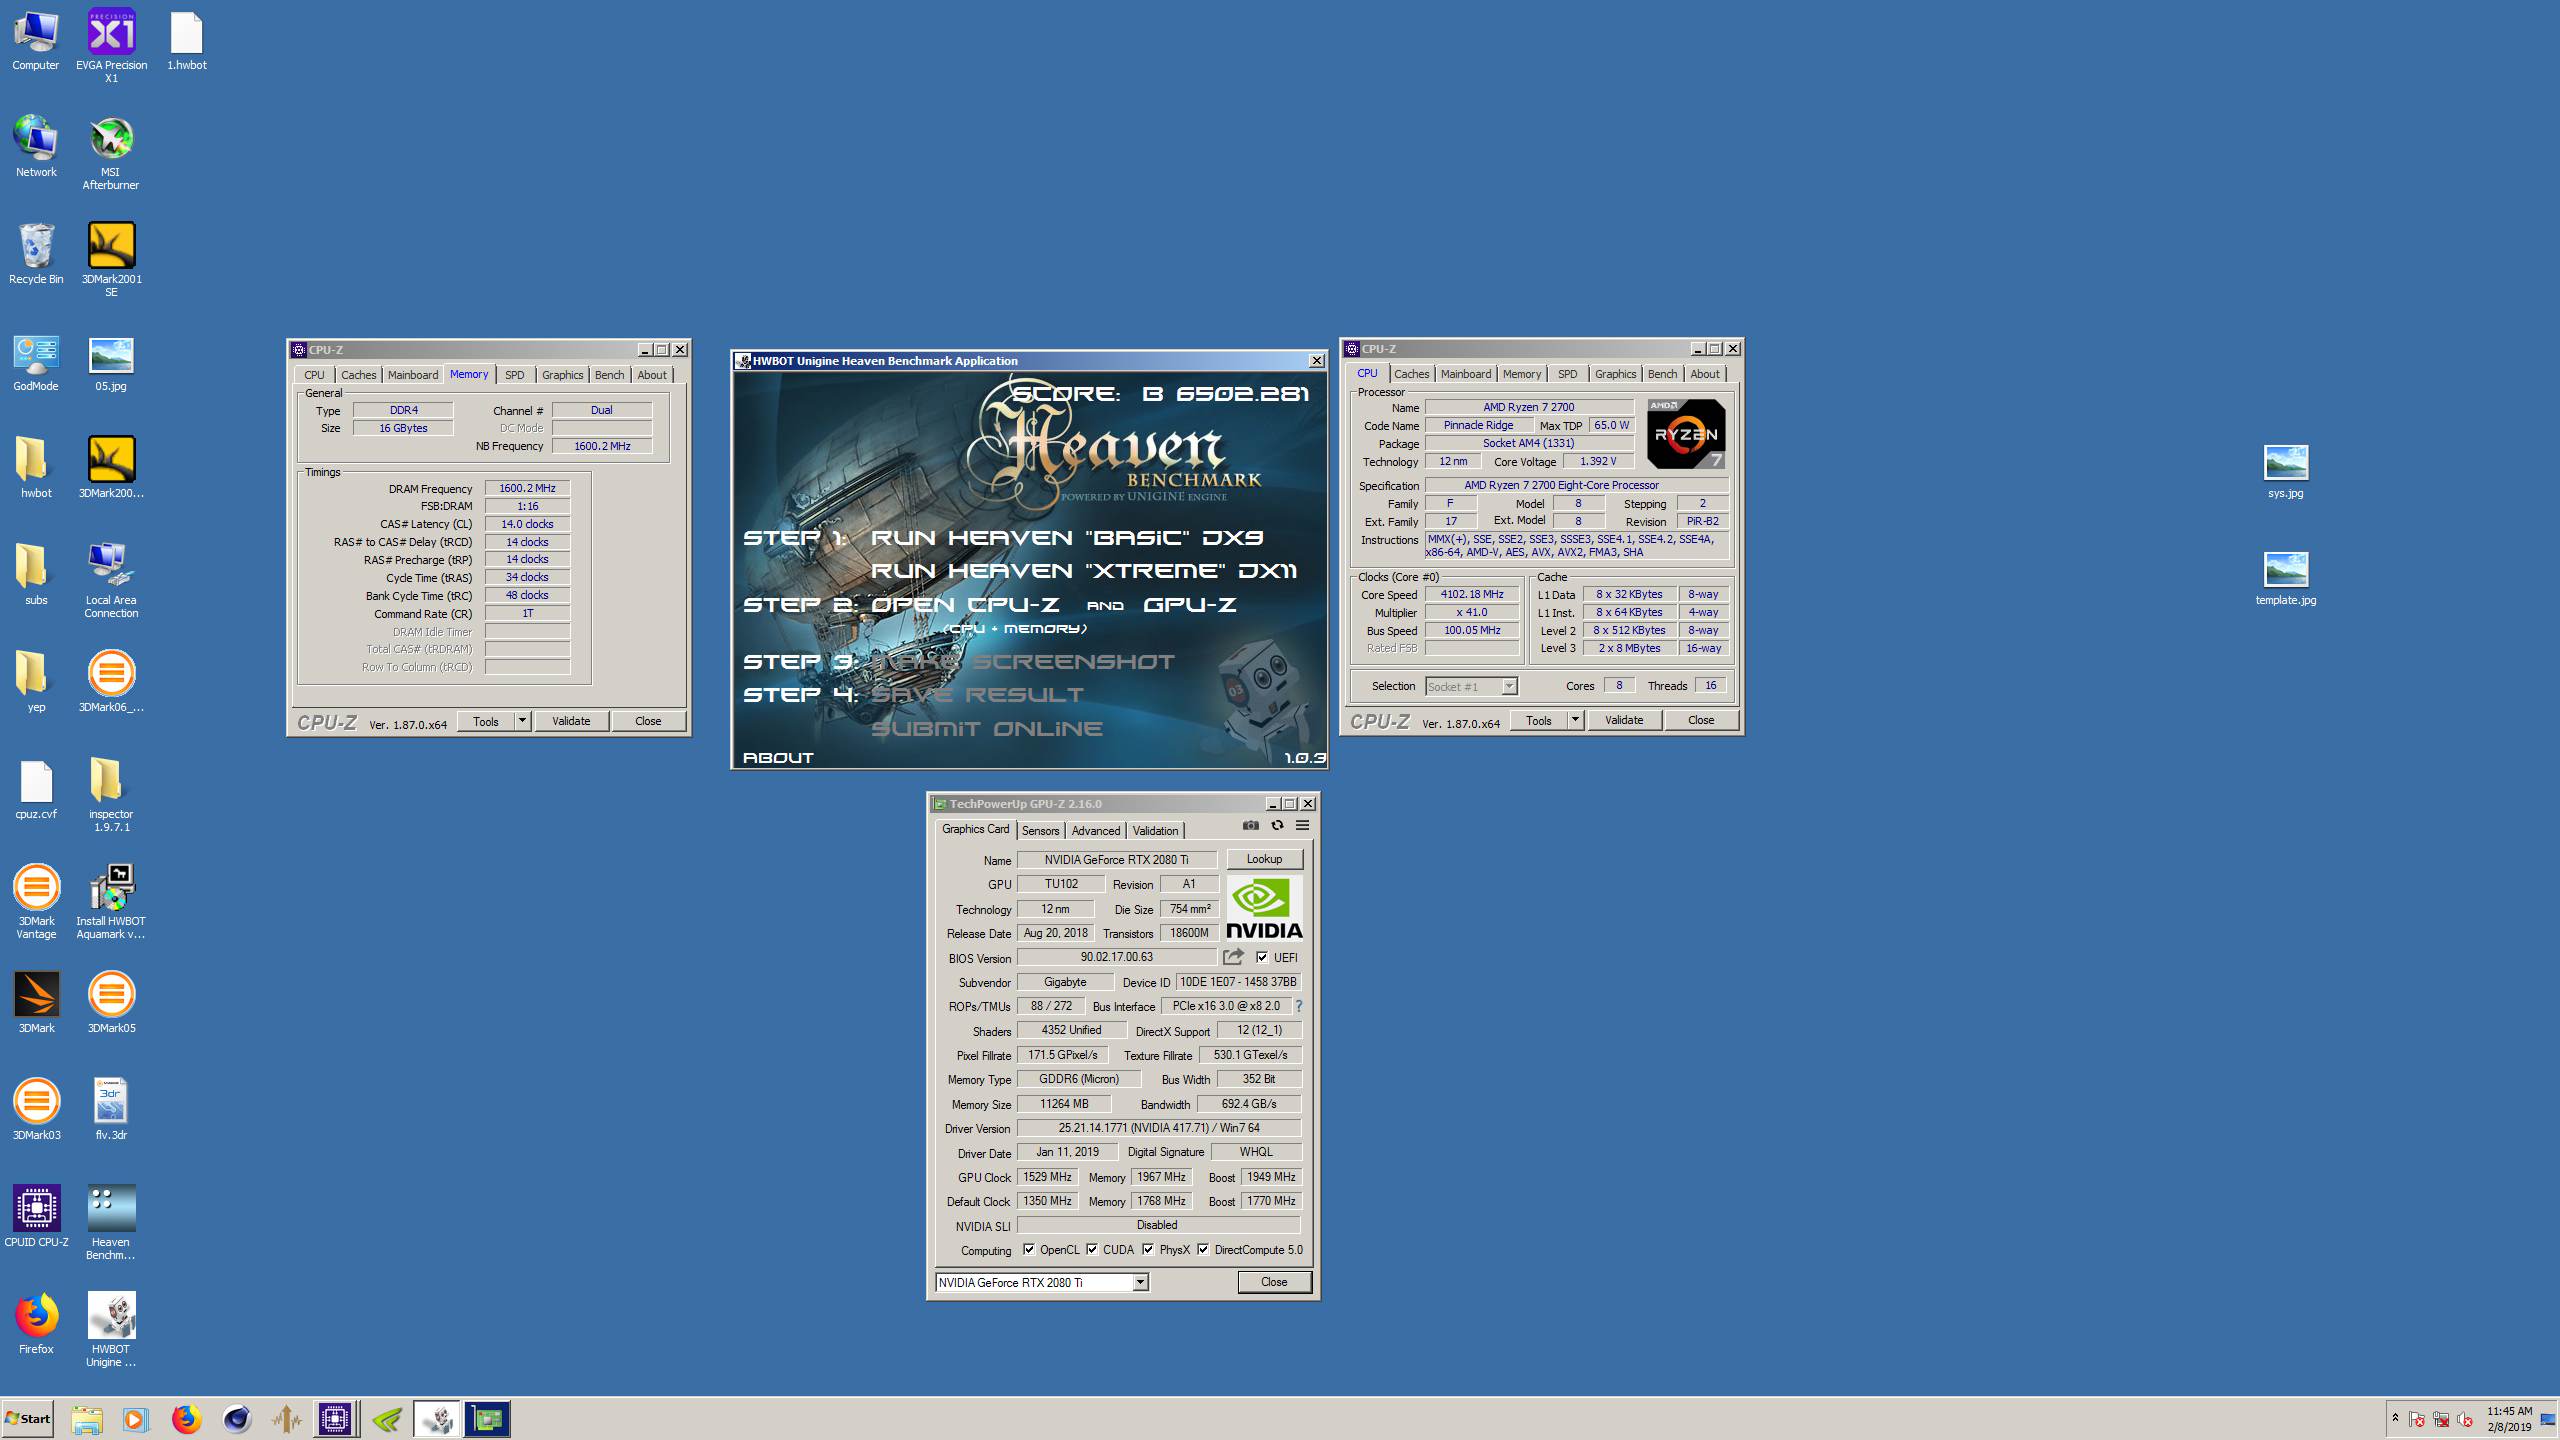The image size is (2560, 1440).
Task: Click the GPU-Z Name field RTX 2080 Ti
Action: [x=1116, y=859]
